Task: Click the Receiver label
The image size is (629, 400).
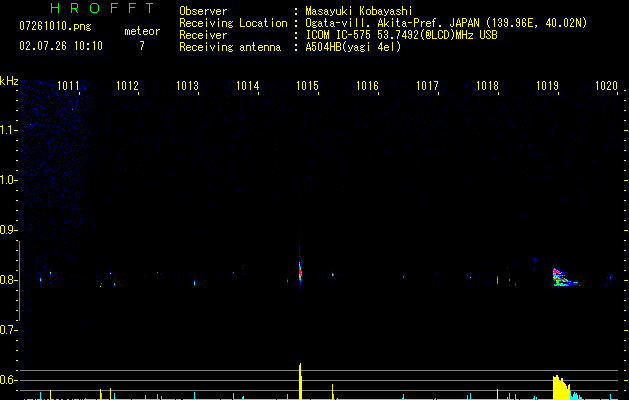Action: click(x=203, y=35)
